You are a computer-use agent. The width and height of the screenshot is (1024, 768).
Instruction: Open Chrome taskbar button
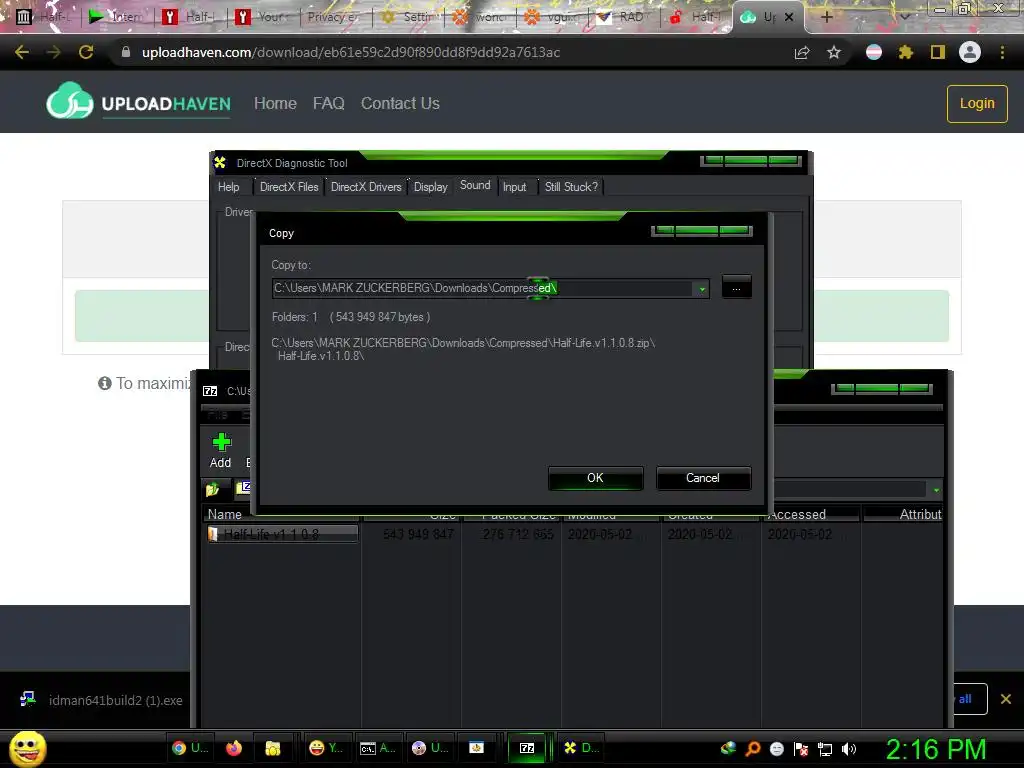(x=189, y=748)
